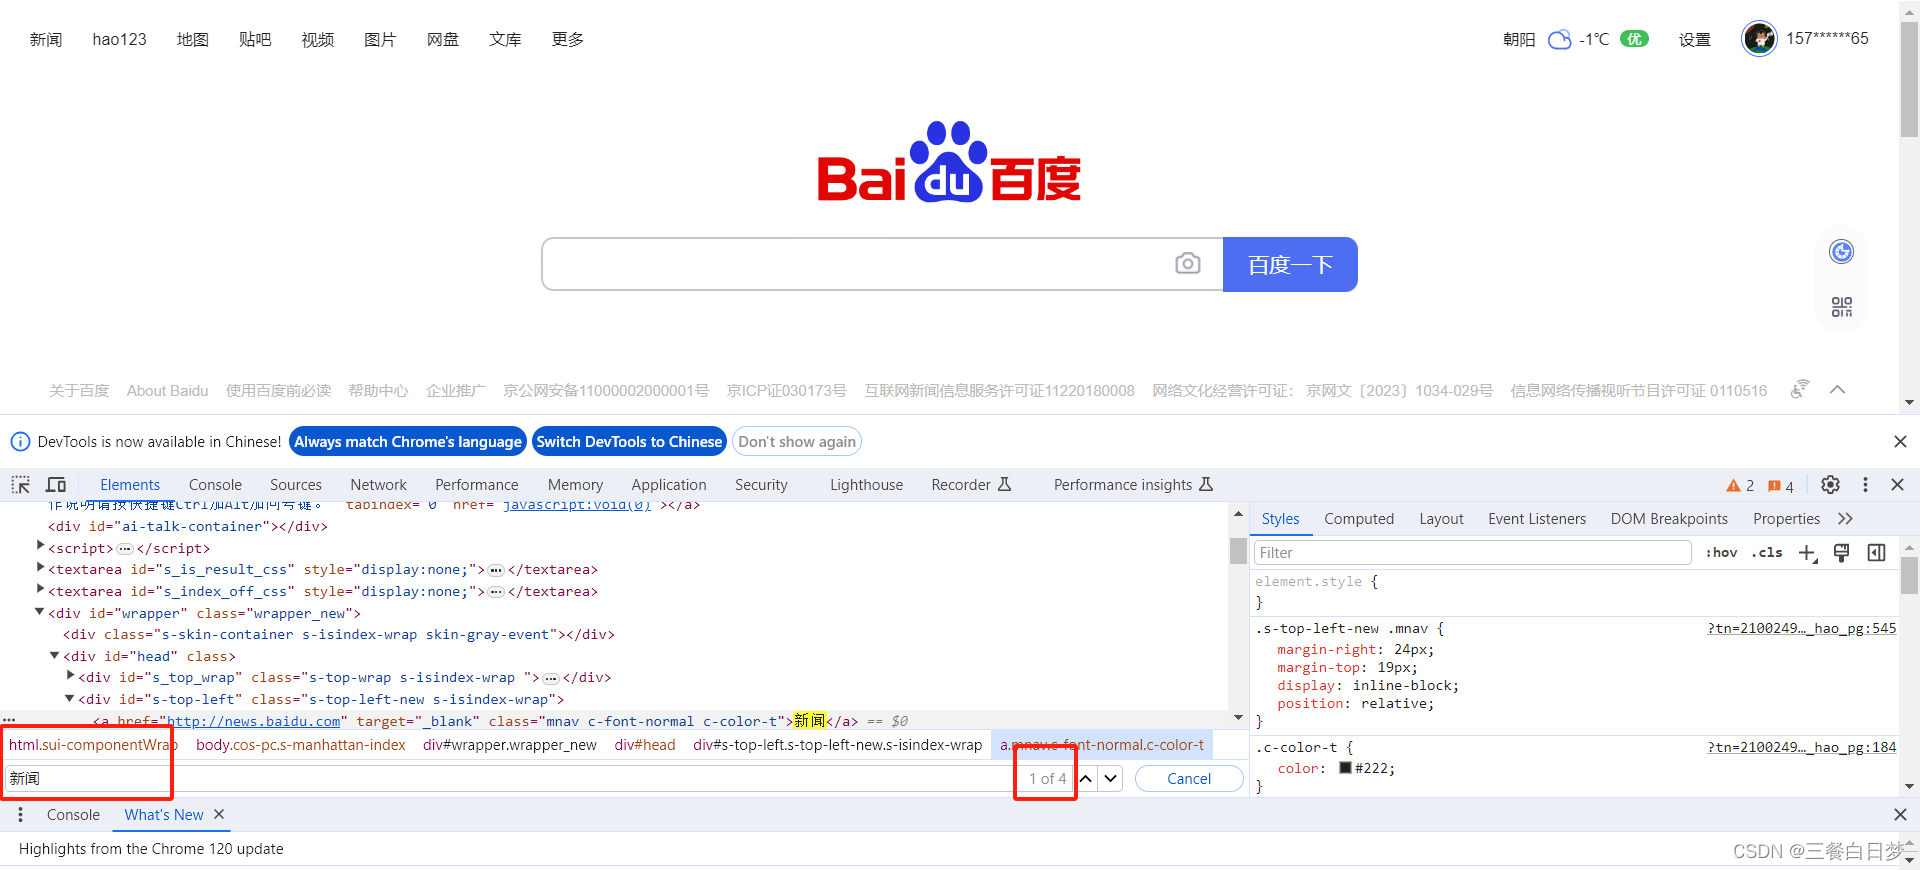
Task: Click the elements search field containing 新闻
Action: coord(510,779)
